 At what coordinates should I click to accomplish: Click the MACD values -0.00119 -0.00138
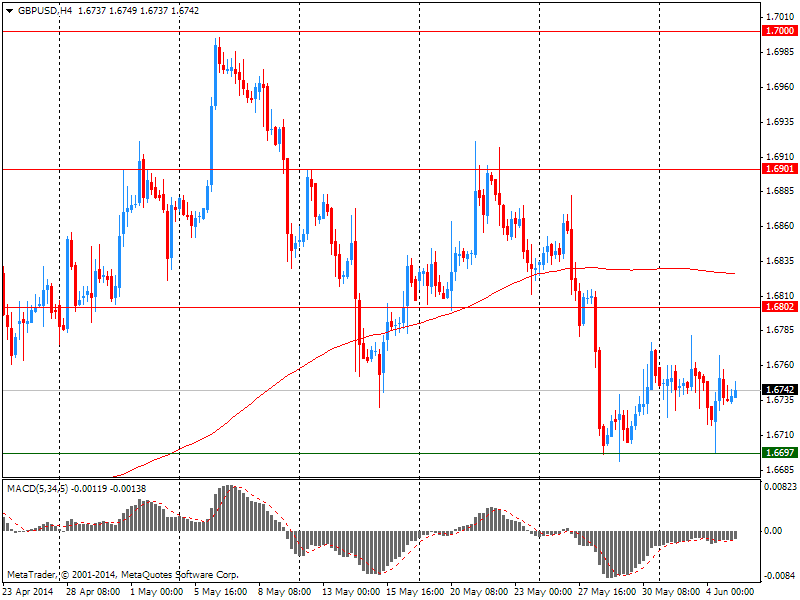(x=108, y=489)
